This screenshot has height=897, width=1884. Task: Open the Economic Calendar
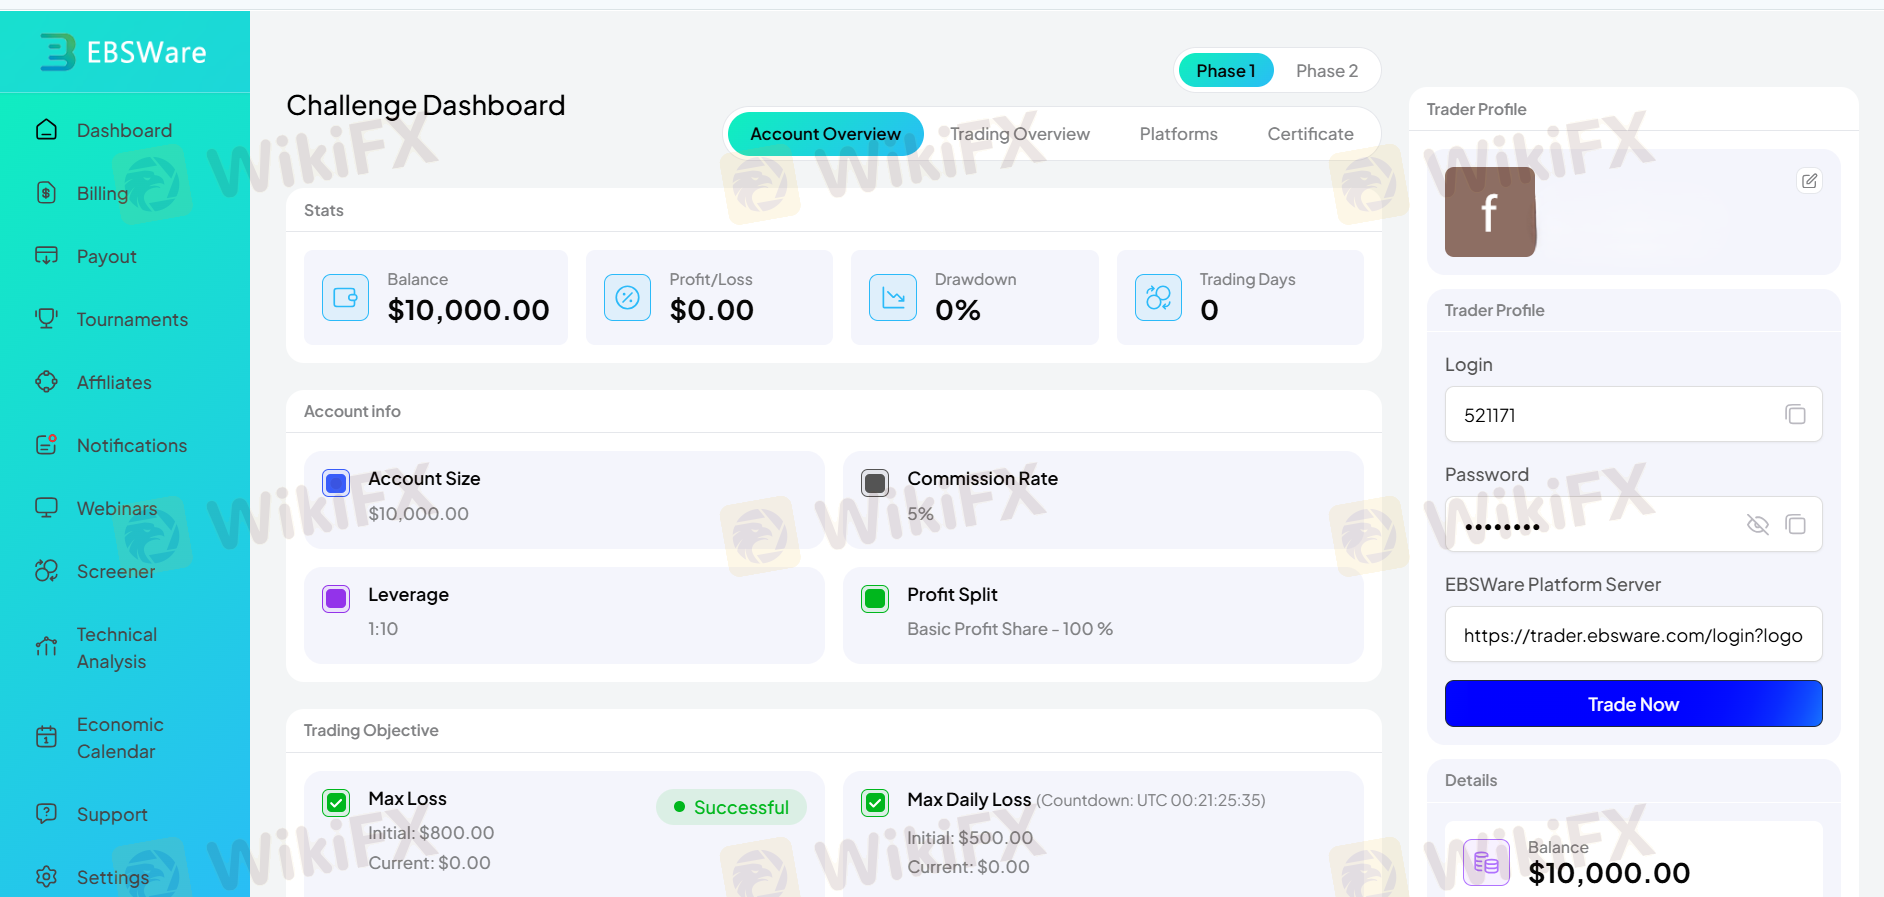[x=120, y=738]
